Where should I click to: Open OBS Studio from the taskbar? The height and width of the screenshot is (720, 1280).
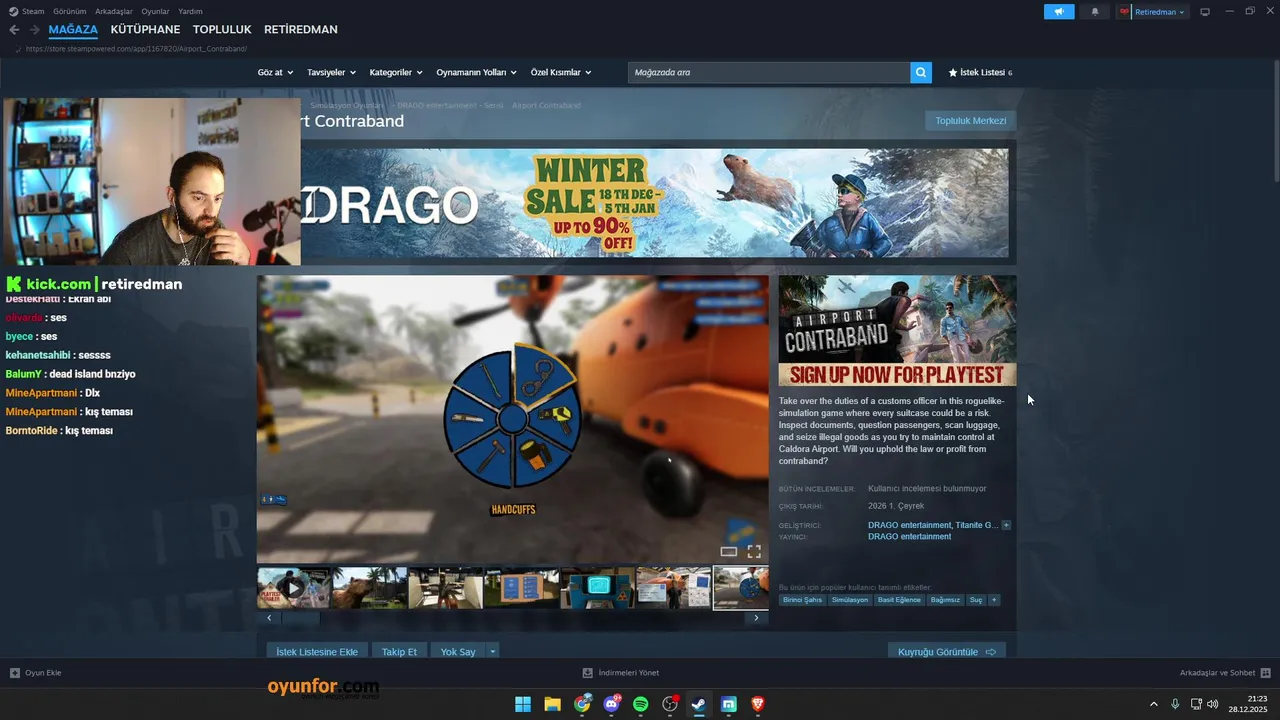click(670, 704)
